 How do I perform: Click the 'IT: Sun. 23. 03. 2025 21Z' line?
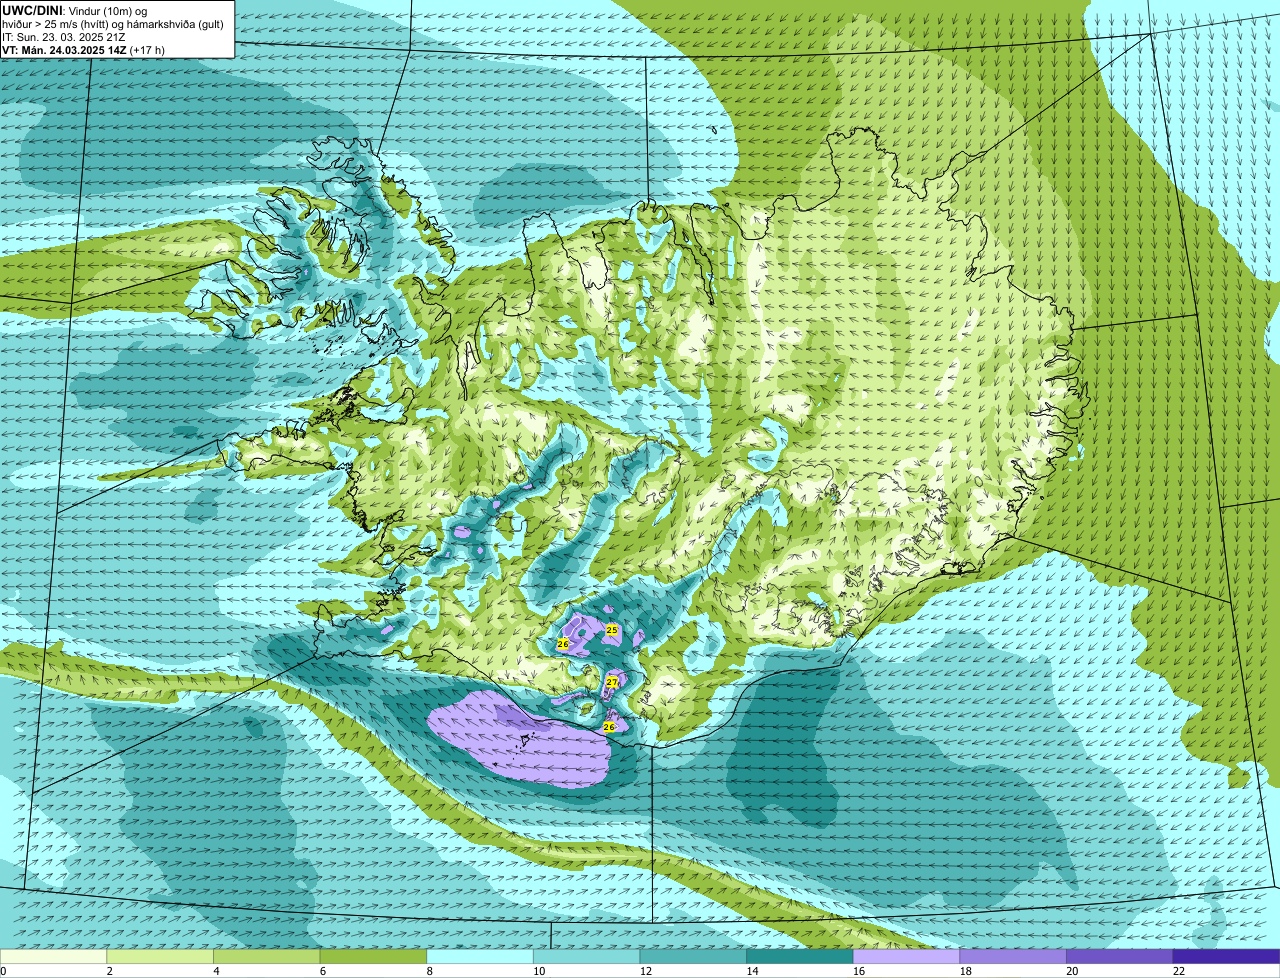click(x=64, y=37)
